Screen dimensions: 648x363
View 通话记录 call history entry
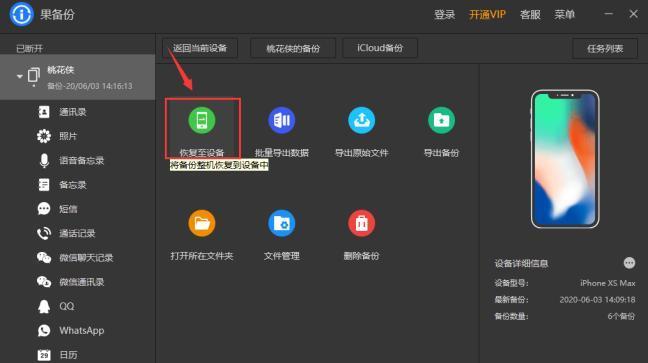coord(78,233)
